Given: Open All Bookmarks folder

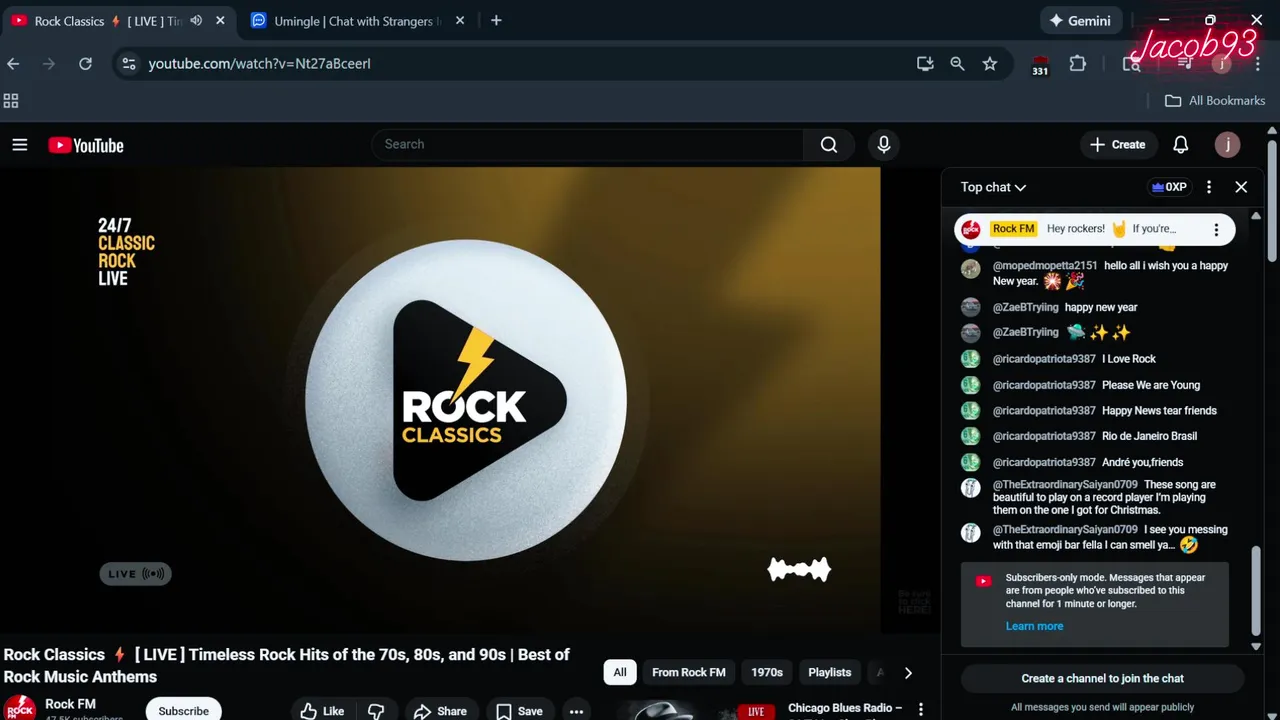Looking at the screenshot, I should (1215, 100).
